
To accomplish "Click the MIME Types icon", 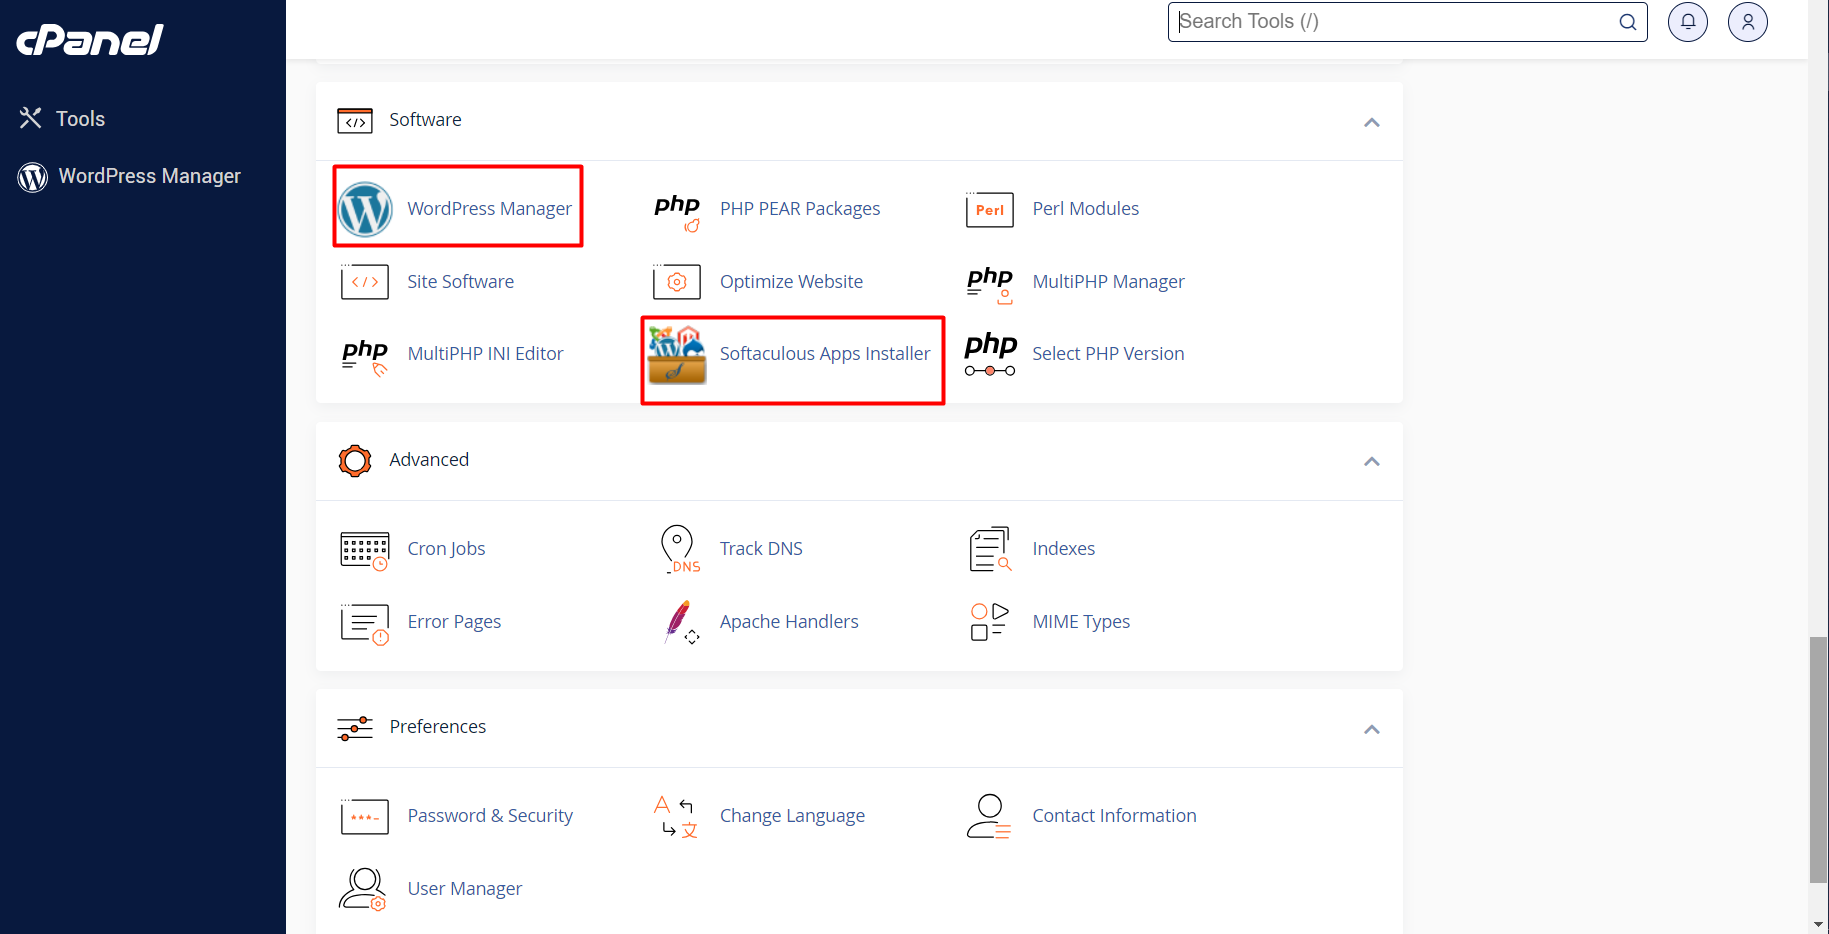I will (x=990, y=622).
